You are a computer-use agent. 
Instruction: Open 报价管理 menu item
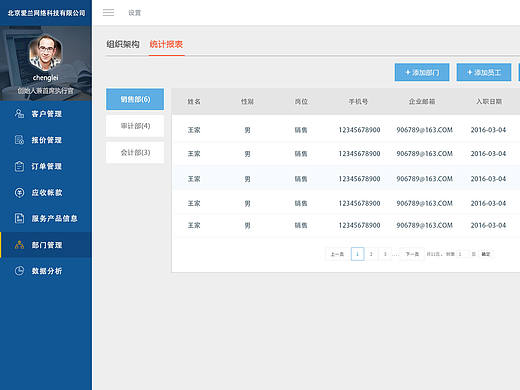46,140
